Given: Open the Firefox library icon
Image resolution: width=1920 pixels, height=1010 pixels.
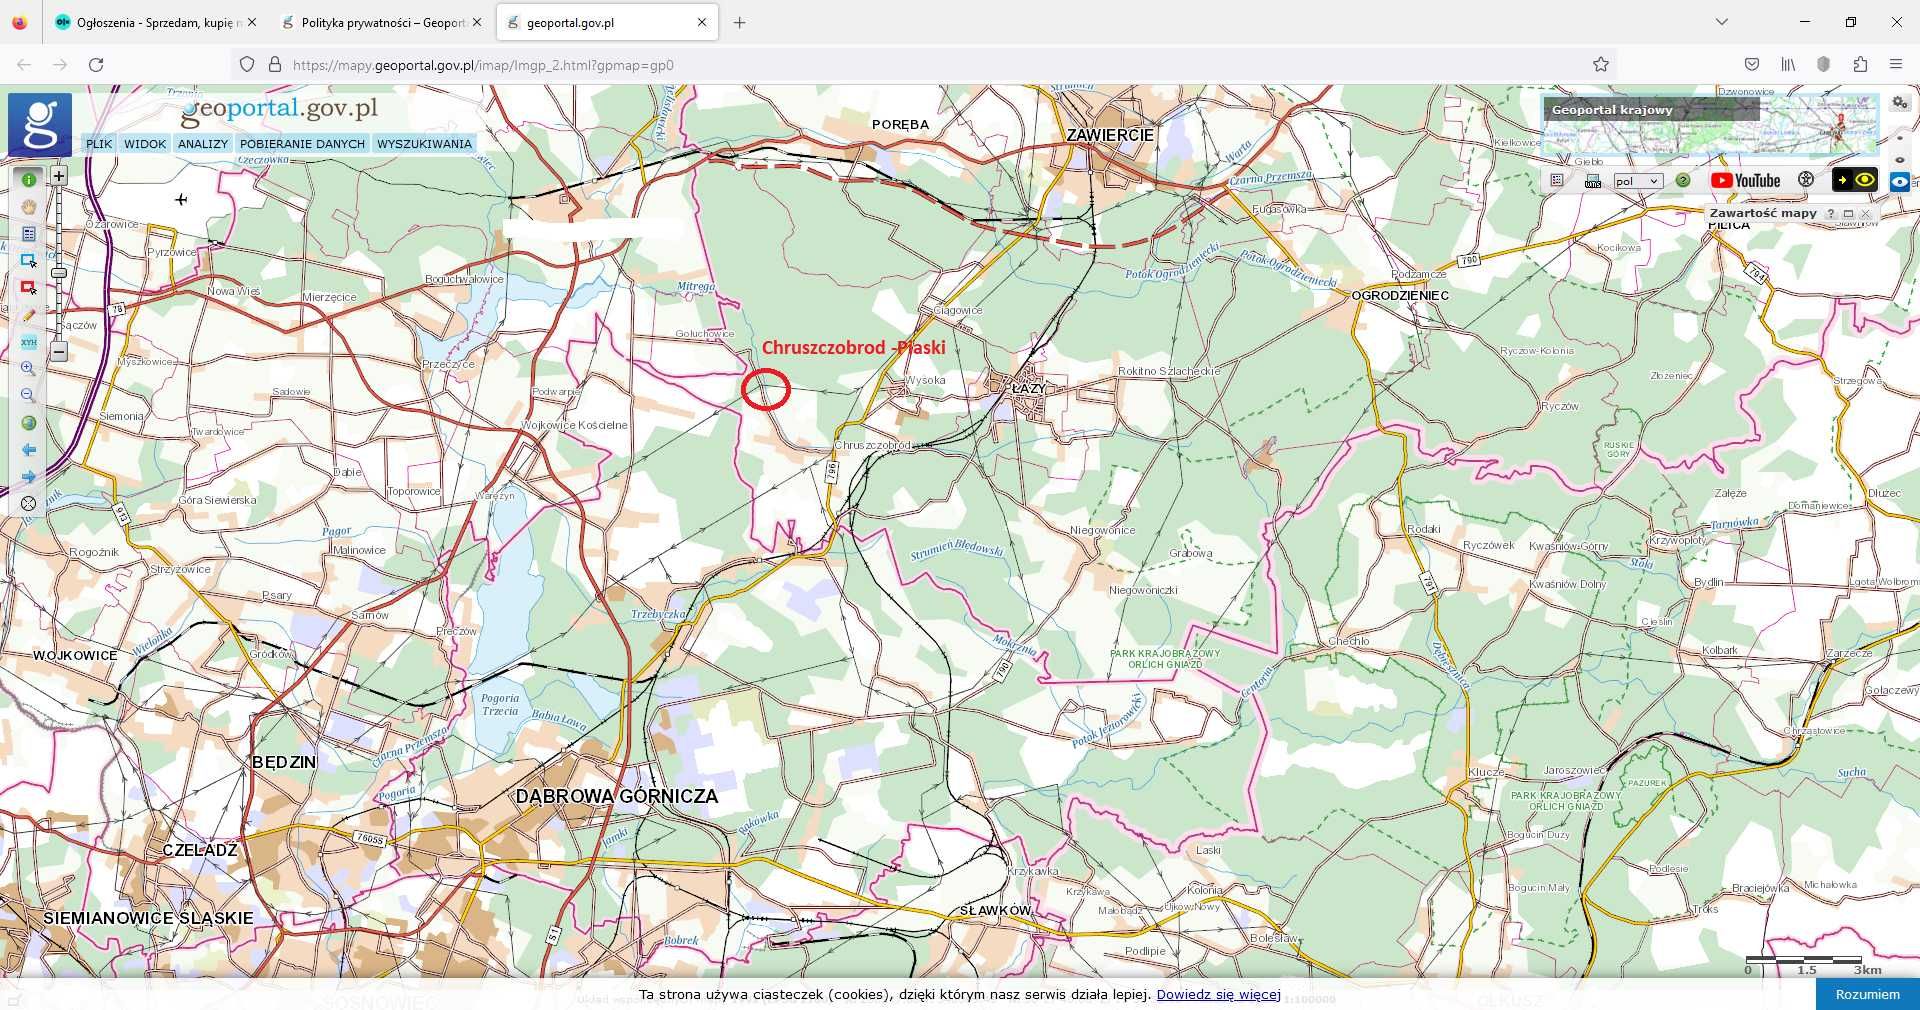Looking at the screenshot, I should tap(1788, 65).
